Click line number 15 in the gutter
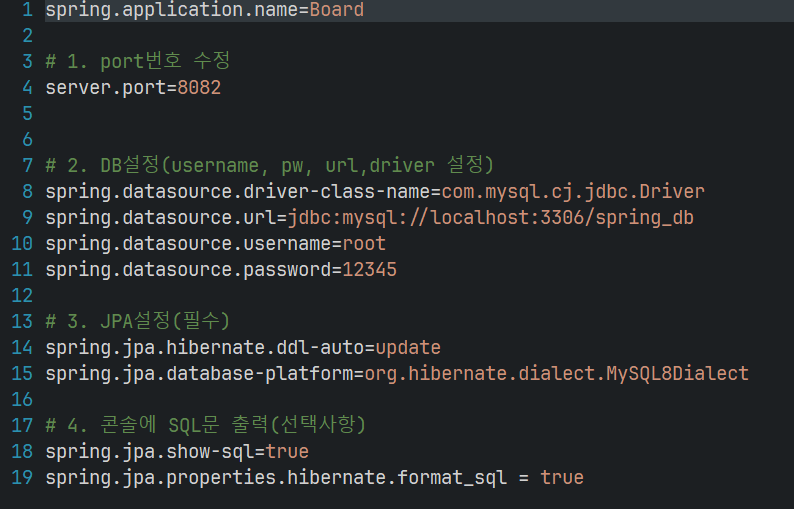This screenshot has width=794, height=509. point(22,373)
